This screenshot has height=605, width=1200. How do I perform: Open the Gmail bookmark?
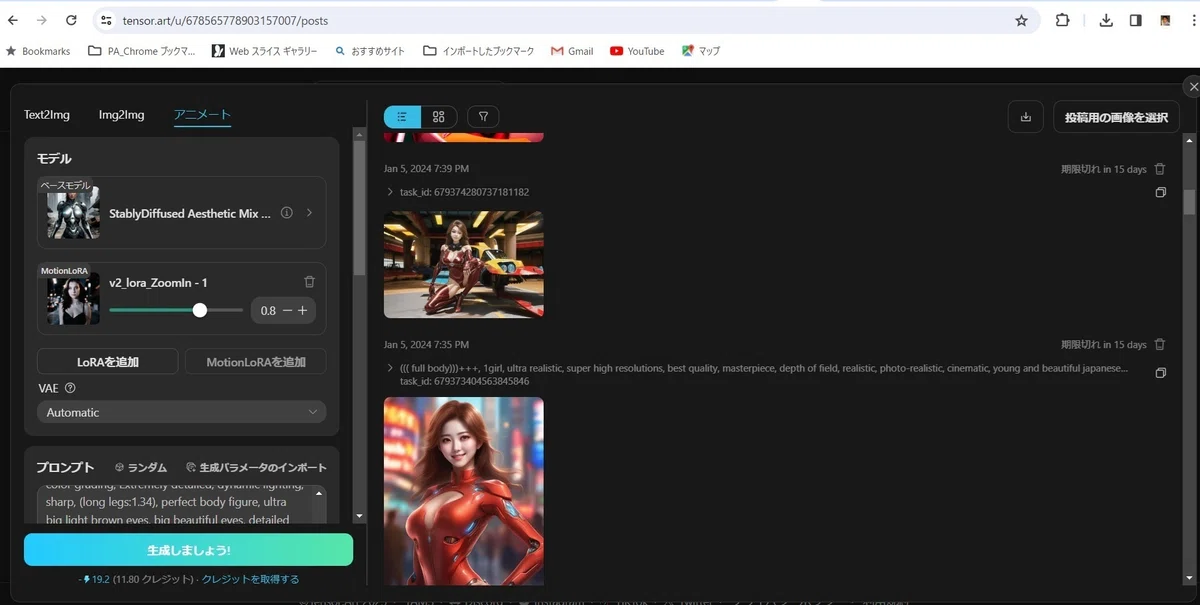pyautogui.click(x=572, y=51)
